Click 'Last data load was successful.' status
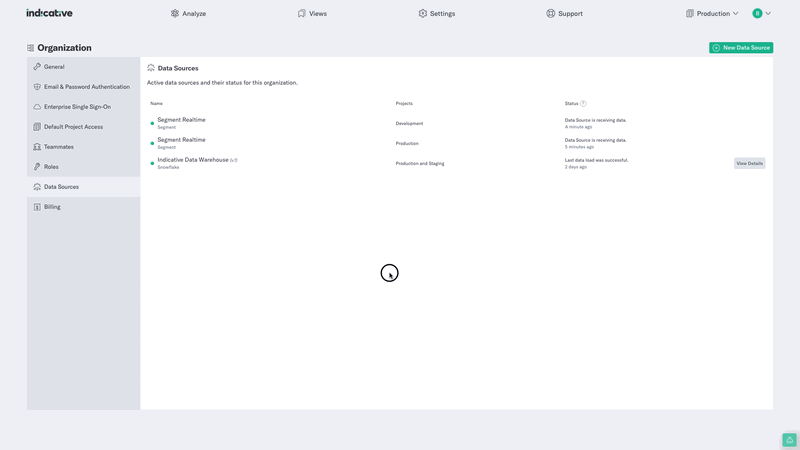800x450 pixels. [x=596, y=160]
